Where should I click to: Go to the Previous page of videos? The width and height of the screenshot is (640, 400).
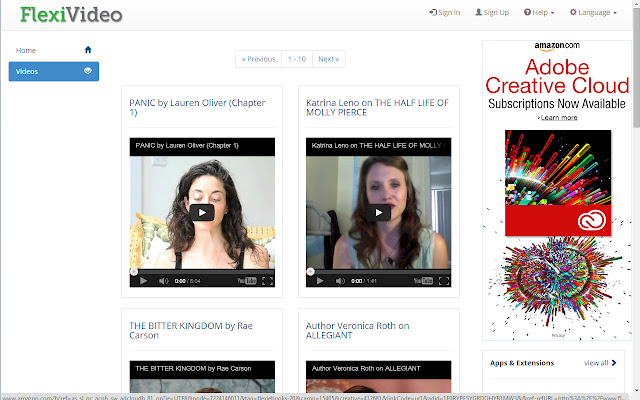(x=258, y=59)
